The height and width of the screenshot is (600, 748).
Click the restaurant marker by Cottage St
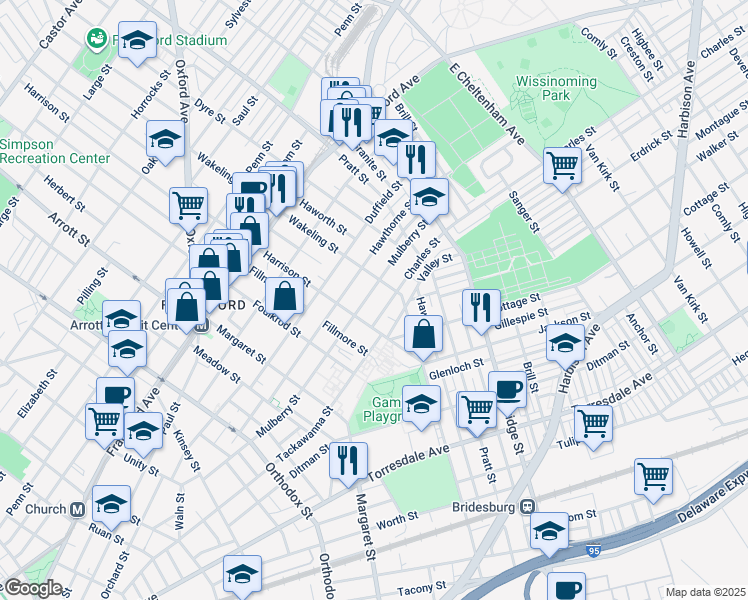pos(481,310)
